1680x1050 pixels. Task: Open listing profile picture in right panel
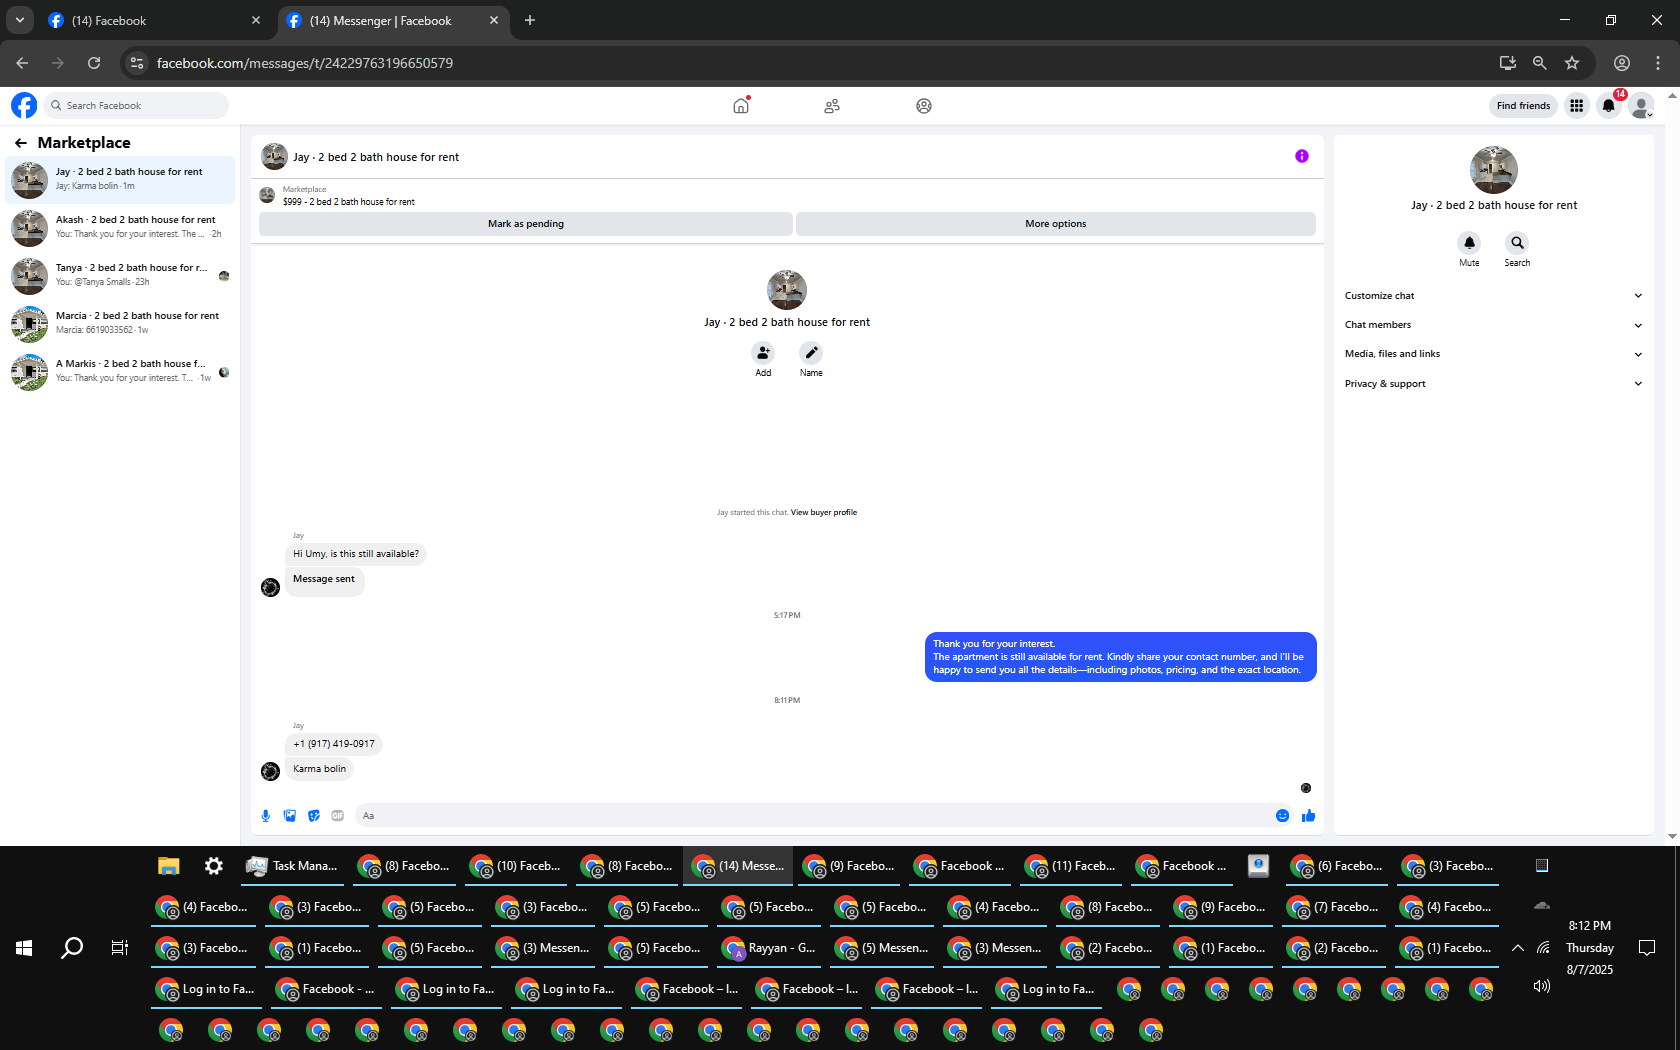point(1494,170)
